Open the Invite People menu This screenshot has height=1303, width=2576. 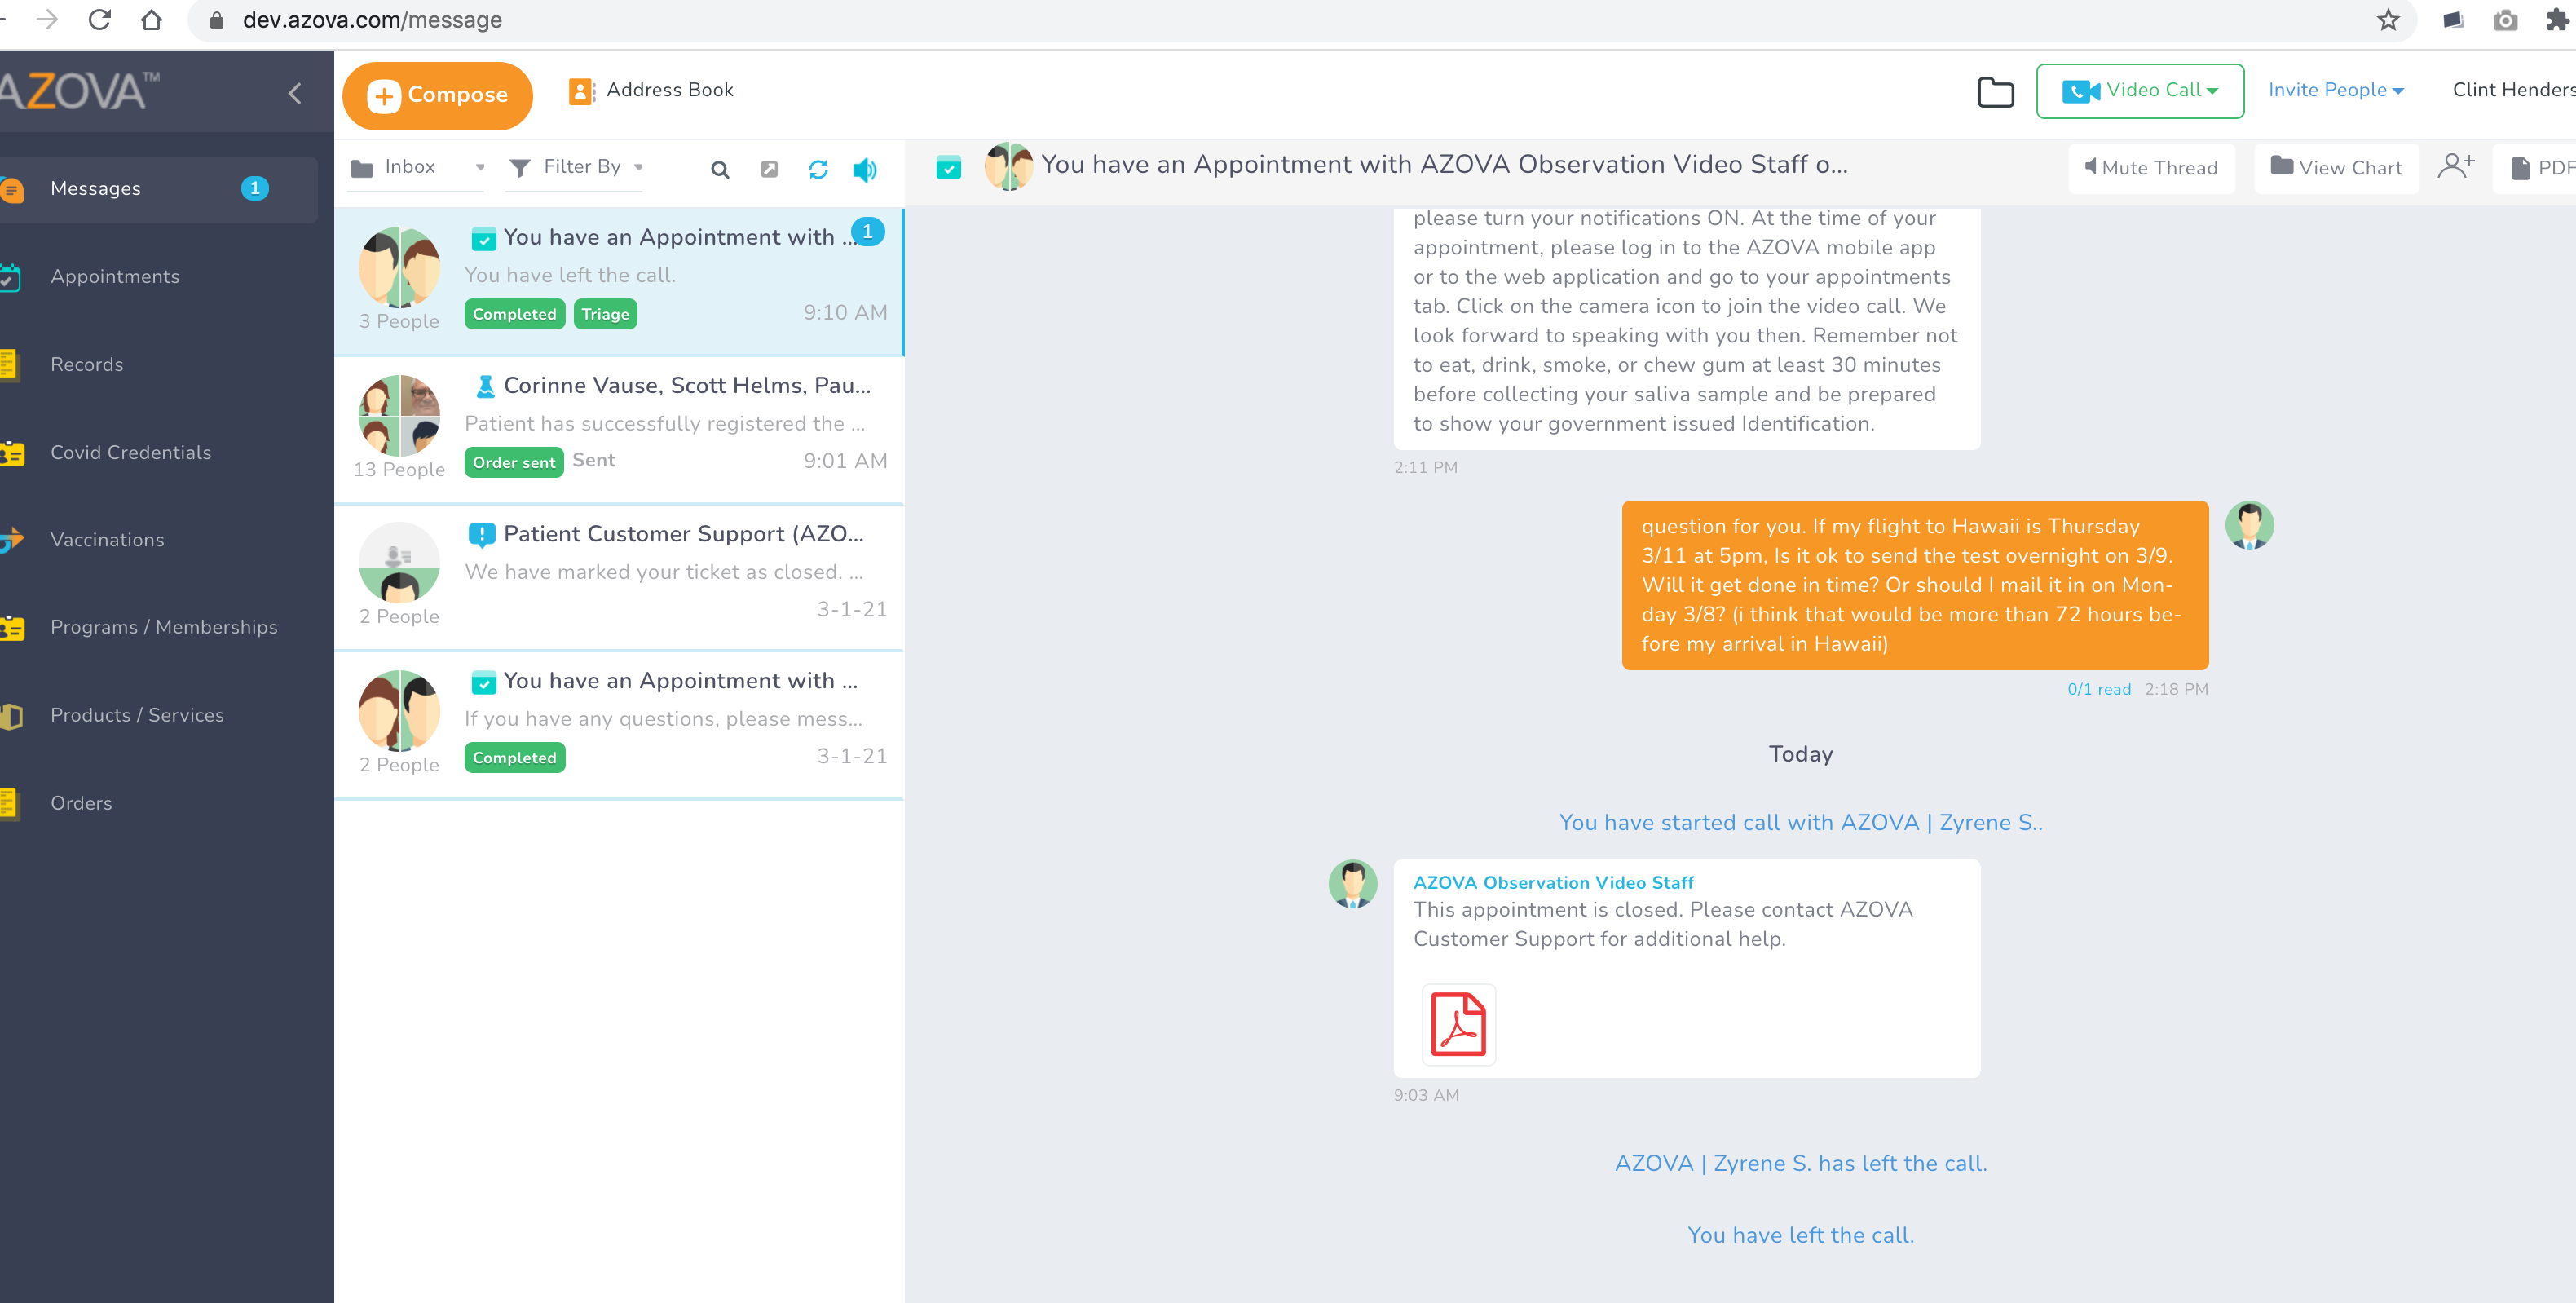(2334, 90)
